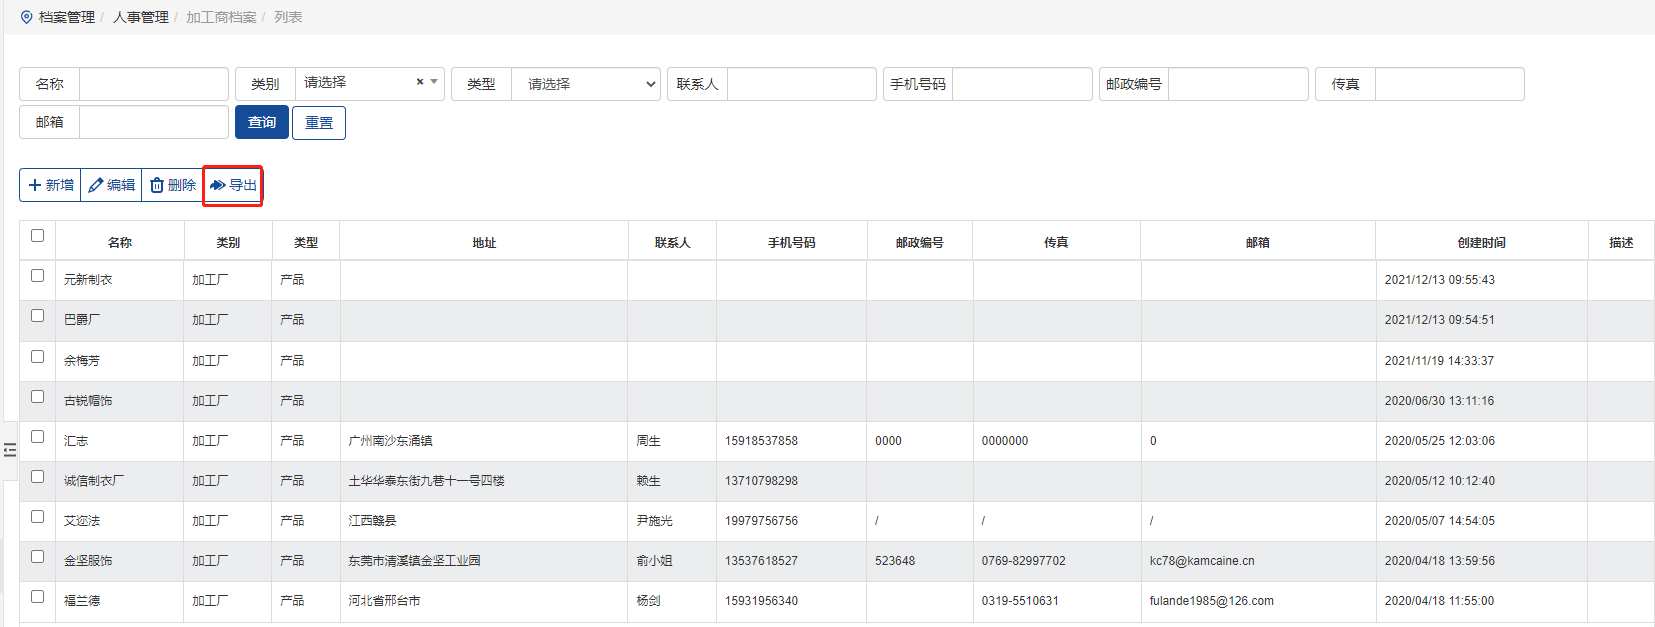Open the 类别 dropdown
The image size is (1655, 627).
[x=368, y=83]
